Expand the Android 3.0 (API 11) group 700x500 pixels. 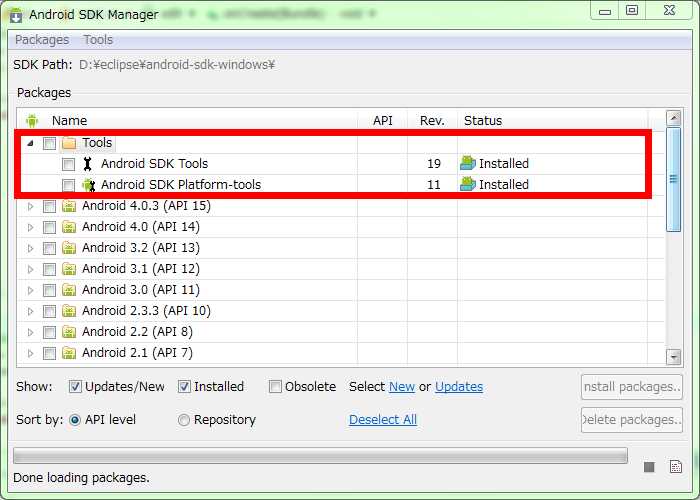coord(30,290)
